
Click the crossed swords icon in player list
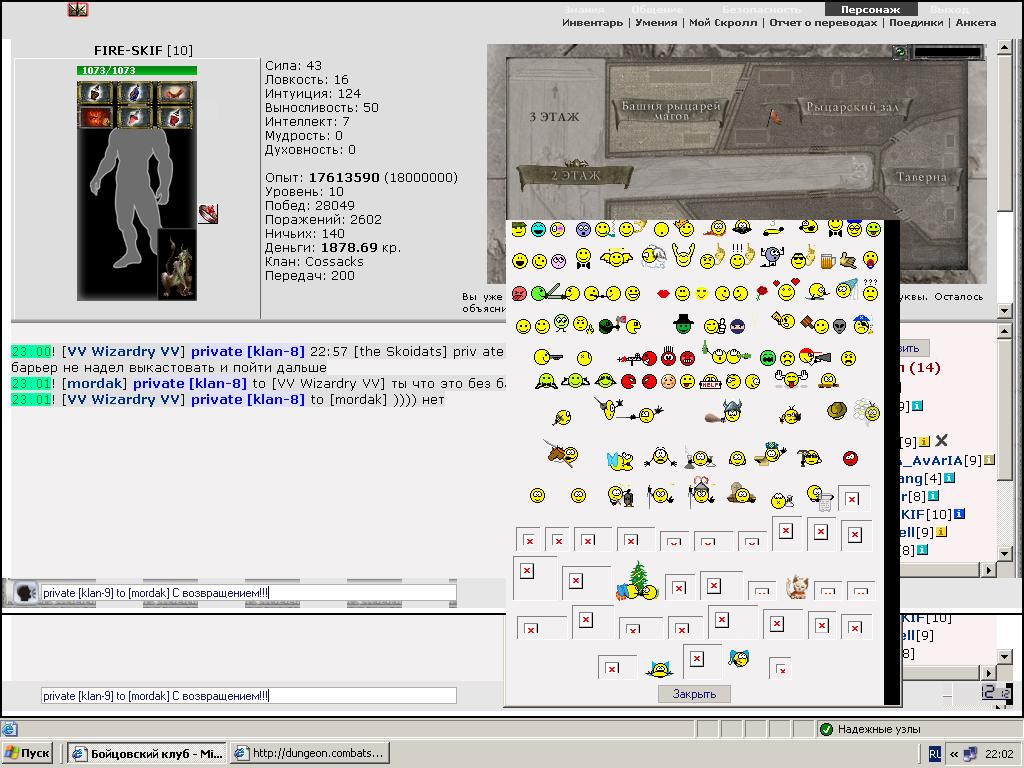(941, 441)
